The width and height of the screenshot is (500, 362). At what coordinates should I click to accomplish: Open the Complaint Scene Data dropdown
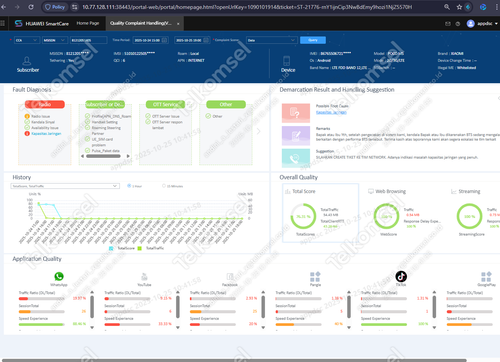(272, 40)
